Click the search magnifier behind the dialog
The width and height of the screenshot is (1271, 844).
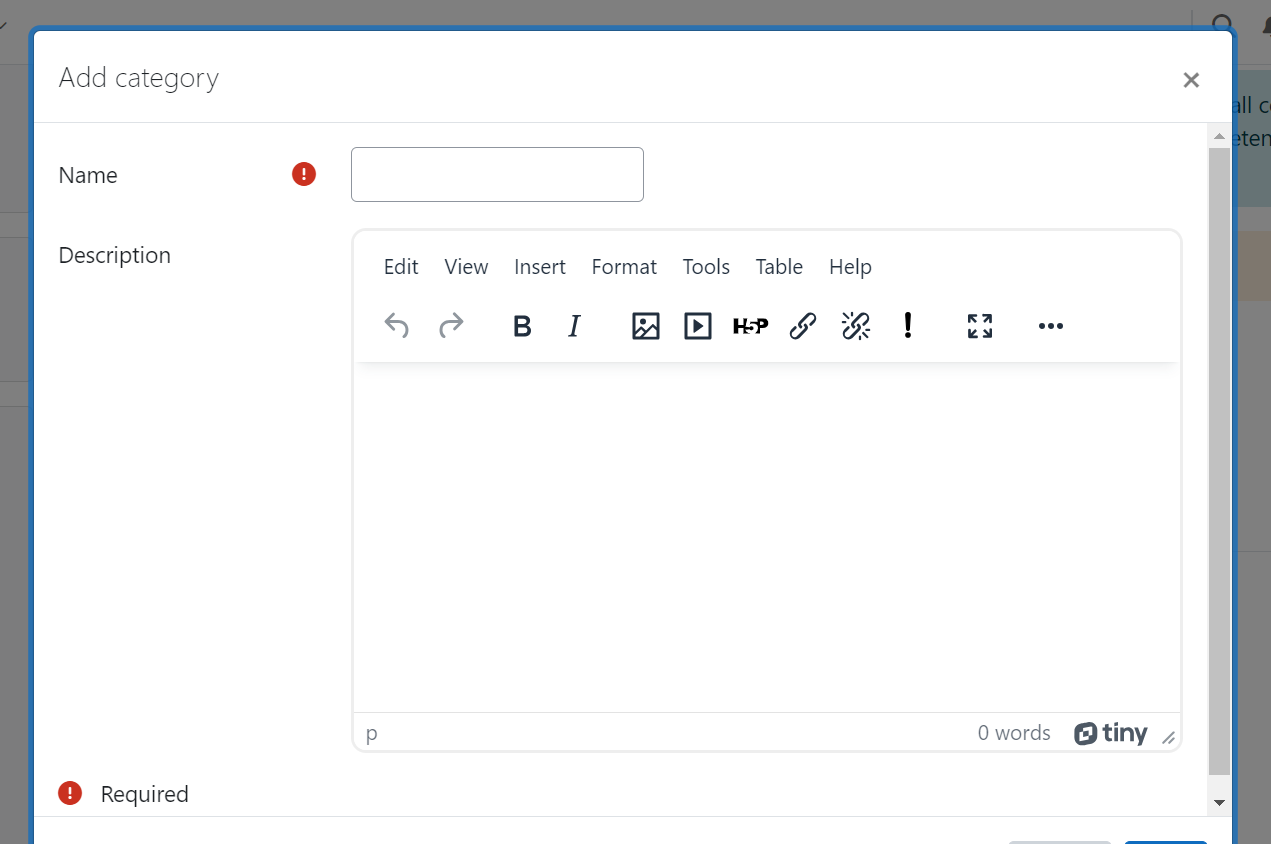tap(1222, 26)
